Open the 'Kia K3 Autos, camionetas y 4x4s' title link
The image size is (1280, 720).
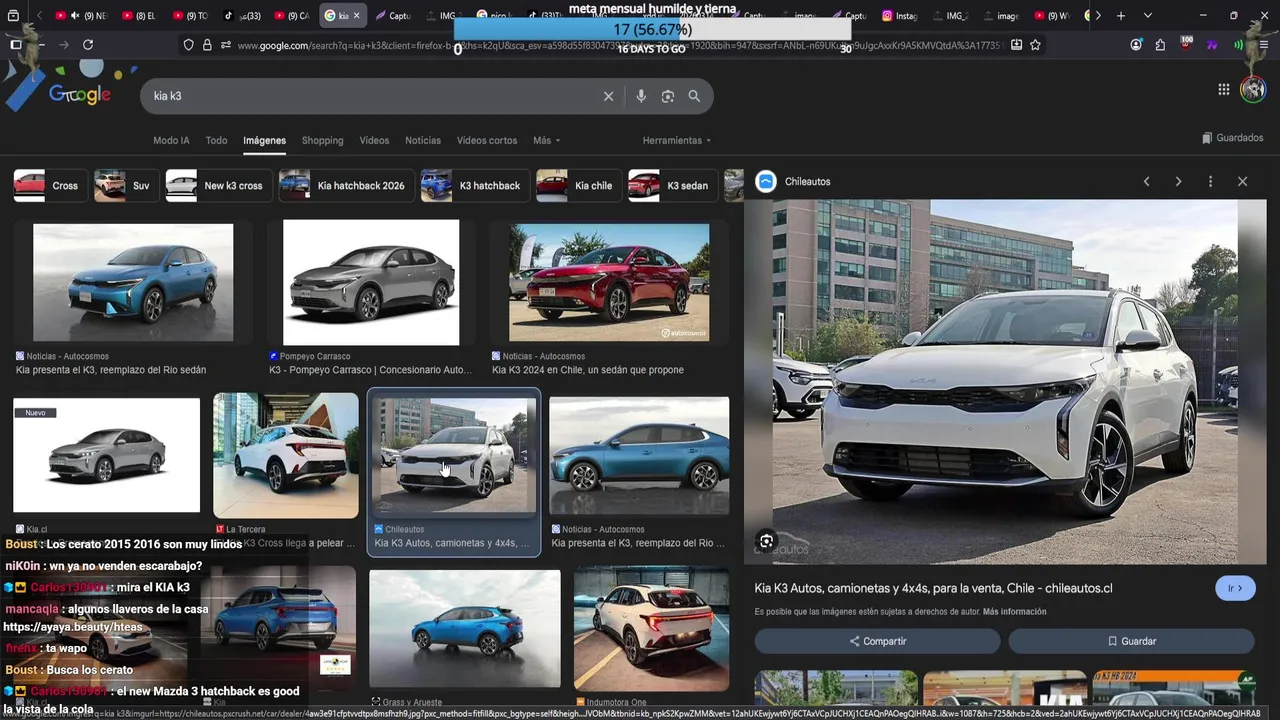(x=933, y=588)
